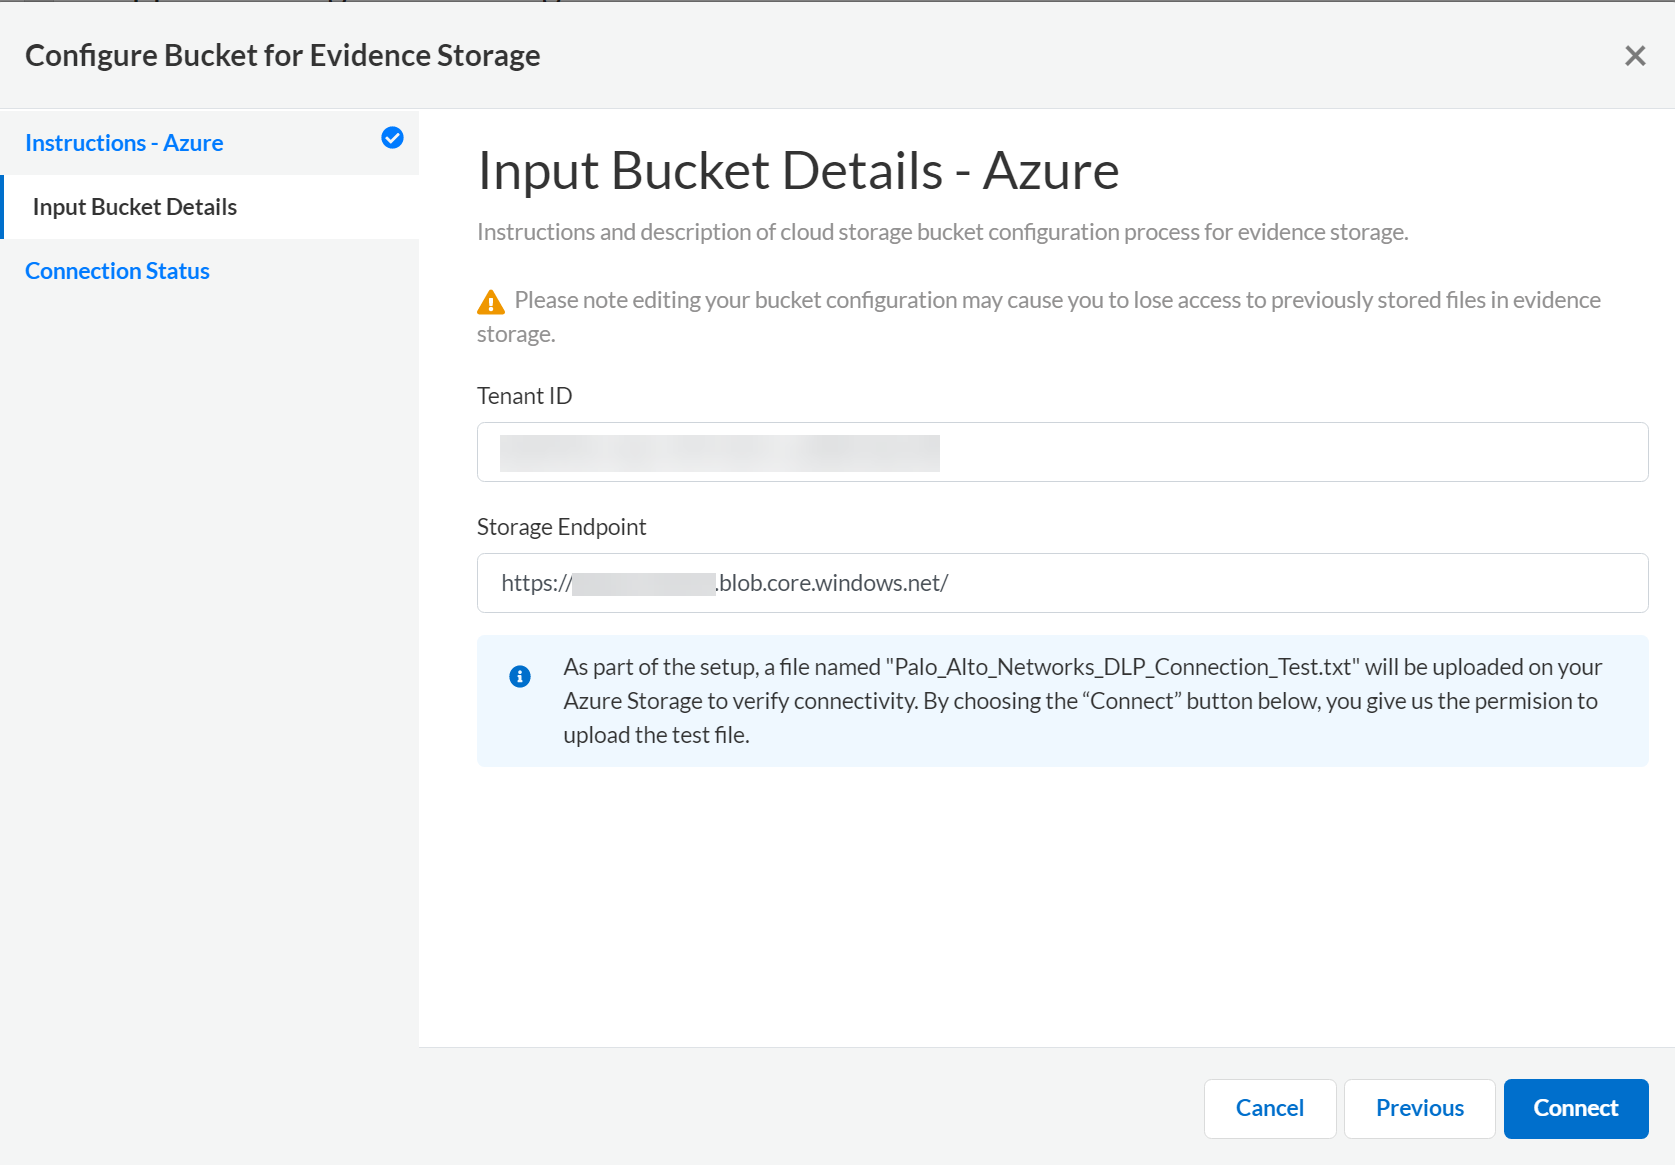1675x1165 pixels.
Task: Click the blue completed checkmark icon
Action: tap(392, 138)
